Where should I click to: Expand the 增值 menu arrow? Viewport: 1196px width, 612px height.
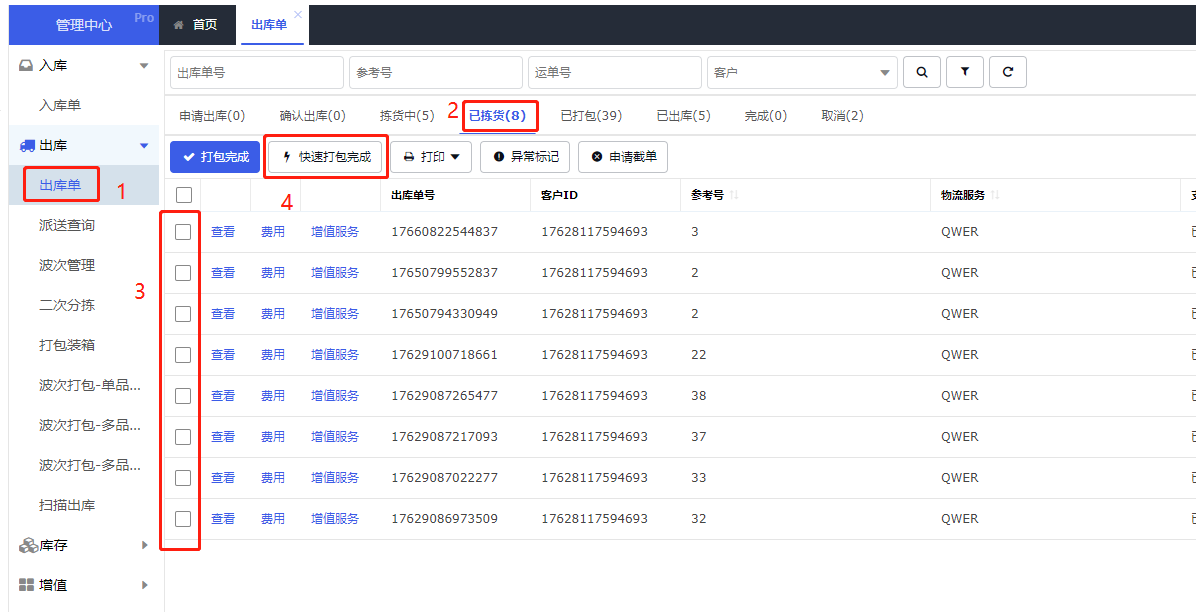click(145, 585)
